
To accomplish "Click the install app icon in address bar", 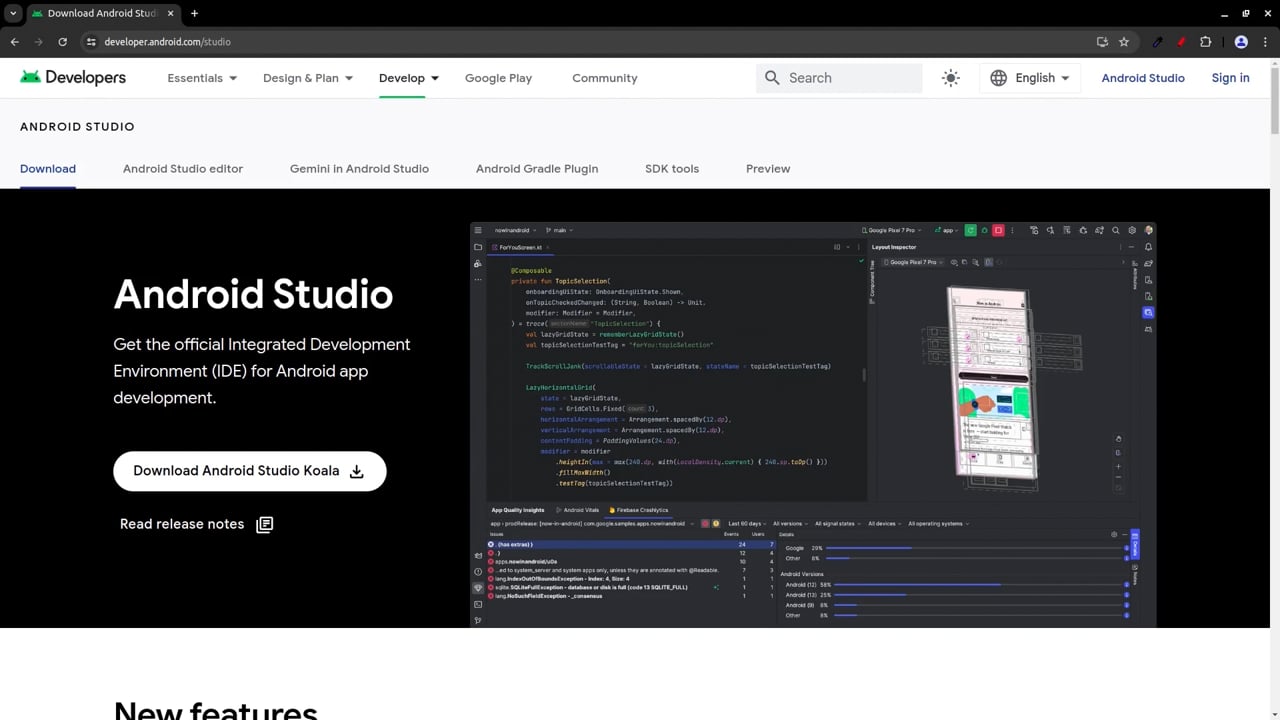I will click(x=1102, y=42).
